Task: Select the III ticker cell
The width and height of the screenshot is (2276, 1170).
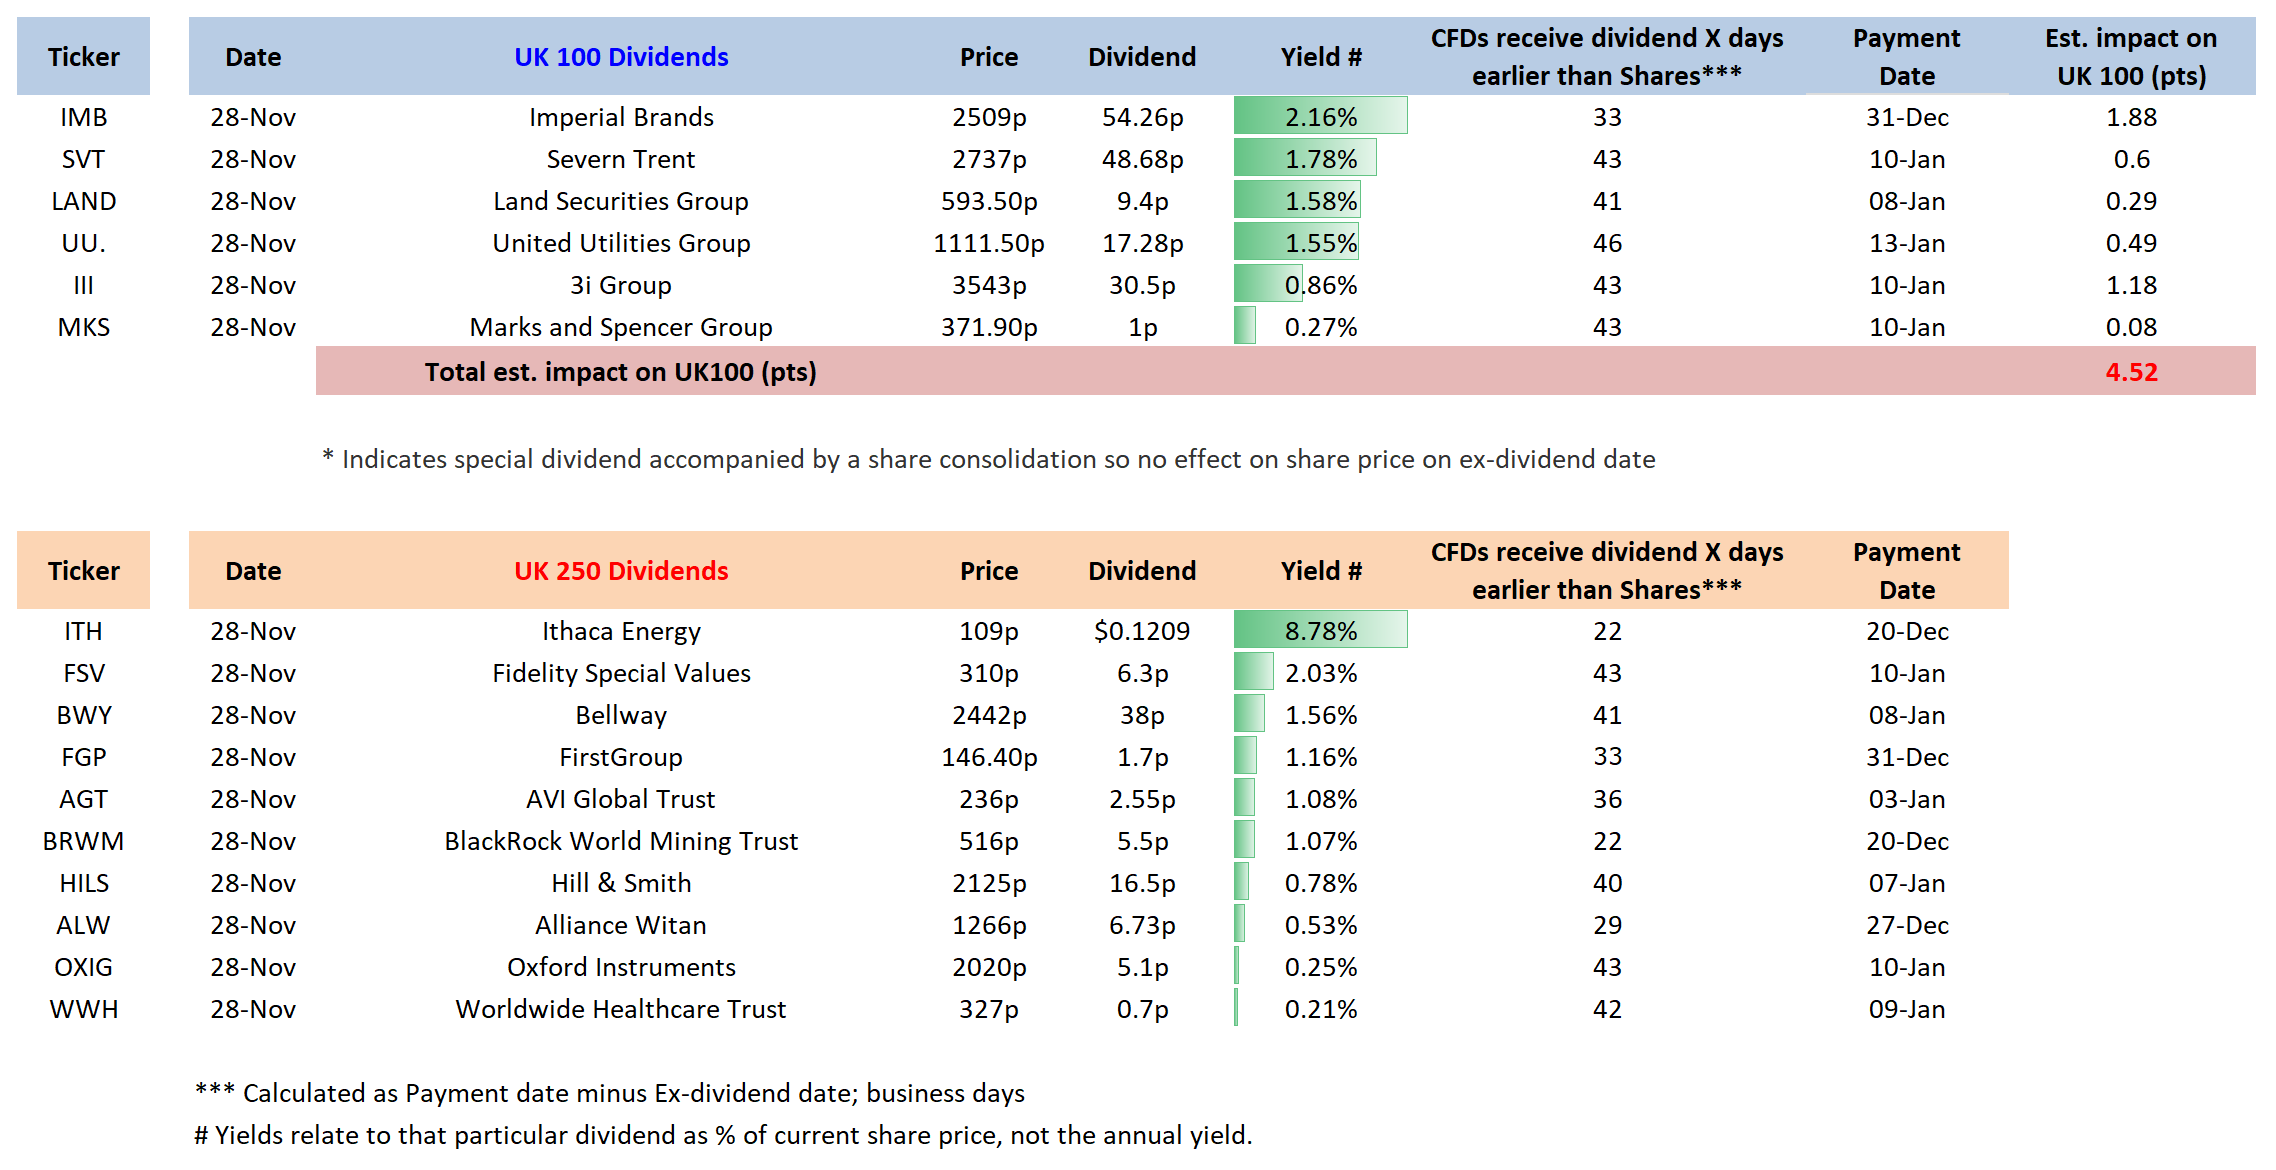Action: [x=83, y=285]
